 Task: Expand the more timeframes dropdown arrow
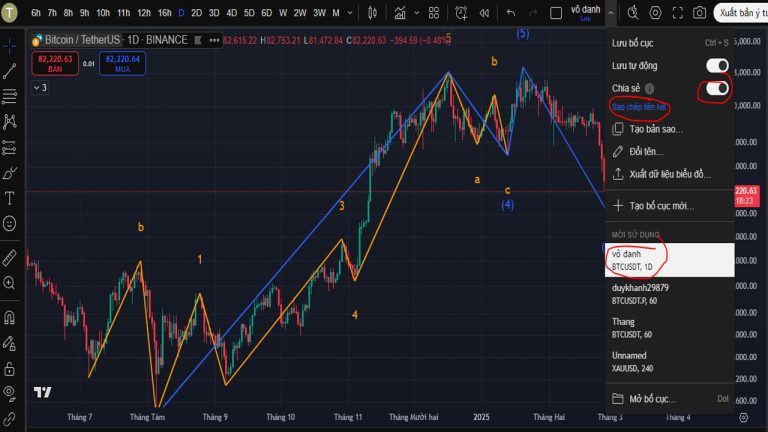350,13
